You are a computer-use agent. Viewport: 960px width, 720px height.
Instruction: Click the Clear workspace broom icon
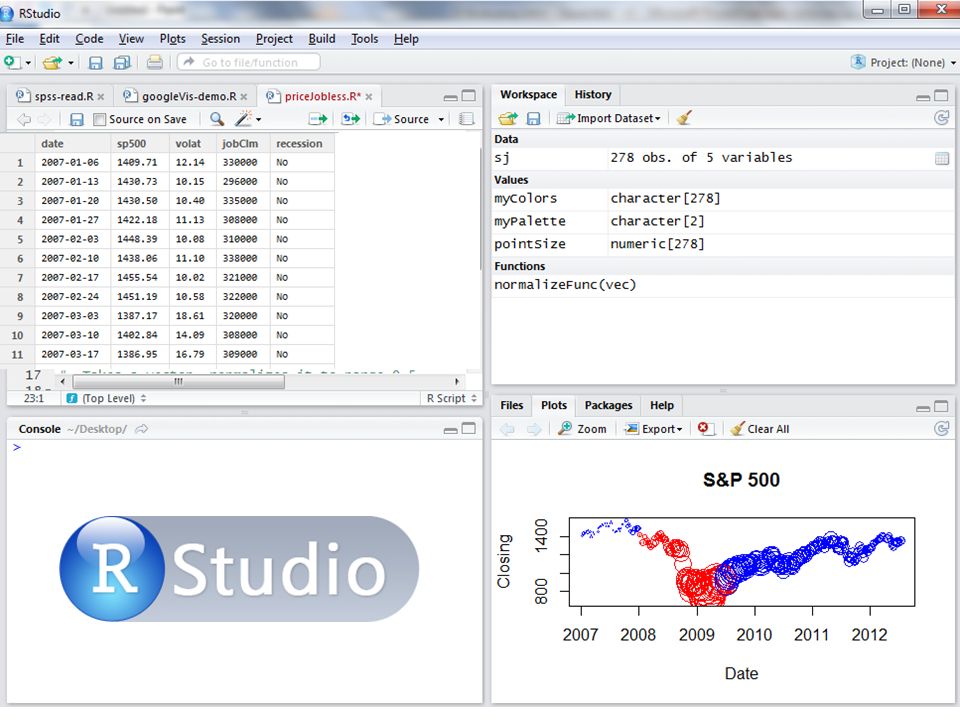coord(684,118)
